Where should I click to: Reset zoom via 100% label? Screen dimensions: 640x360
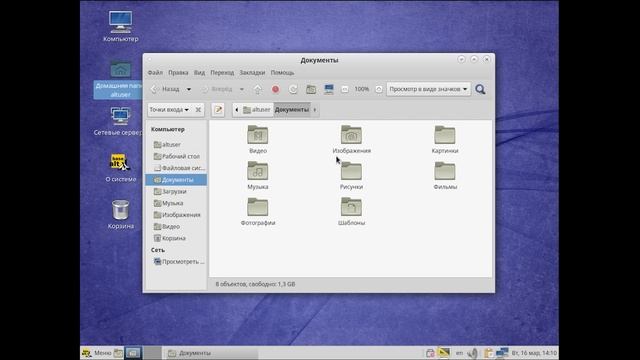coord(362,89)
